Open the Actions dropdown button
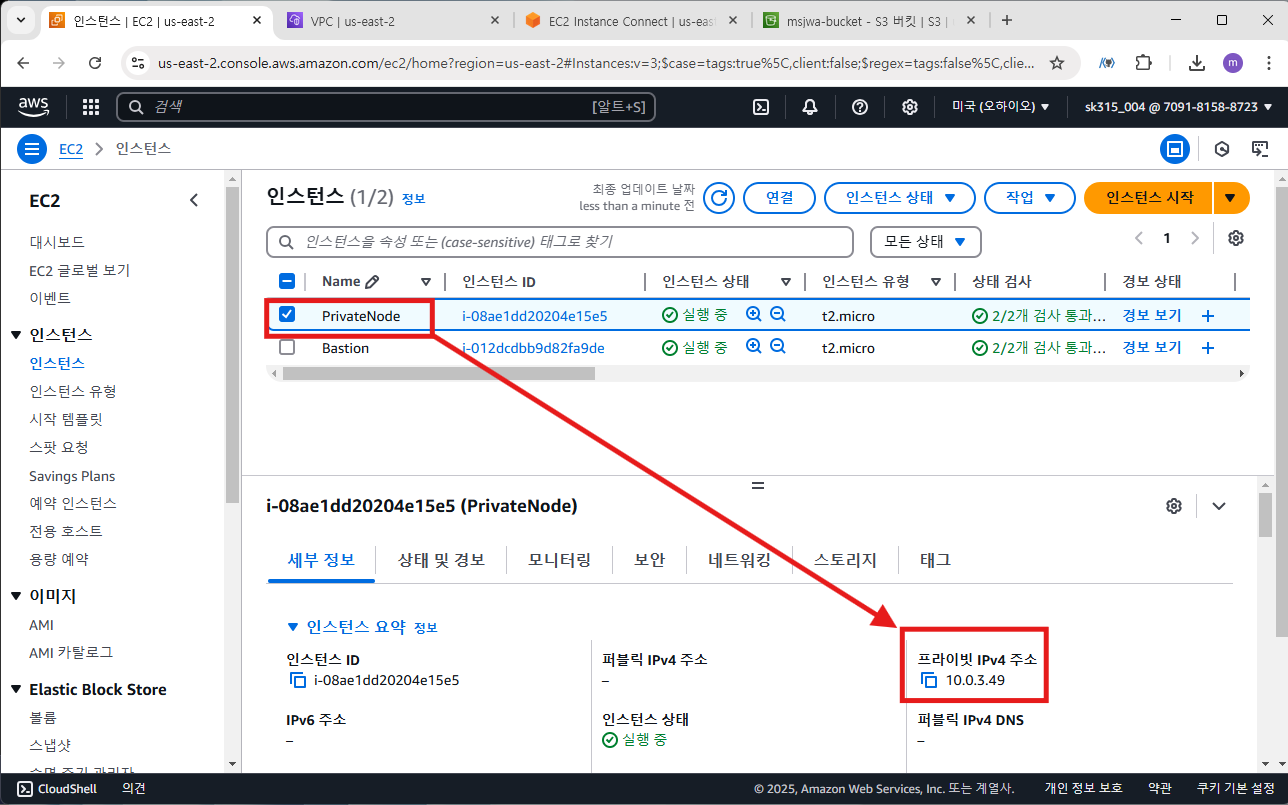 1030,198
